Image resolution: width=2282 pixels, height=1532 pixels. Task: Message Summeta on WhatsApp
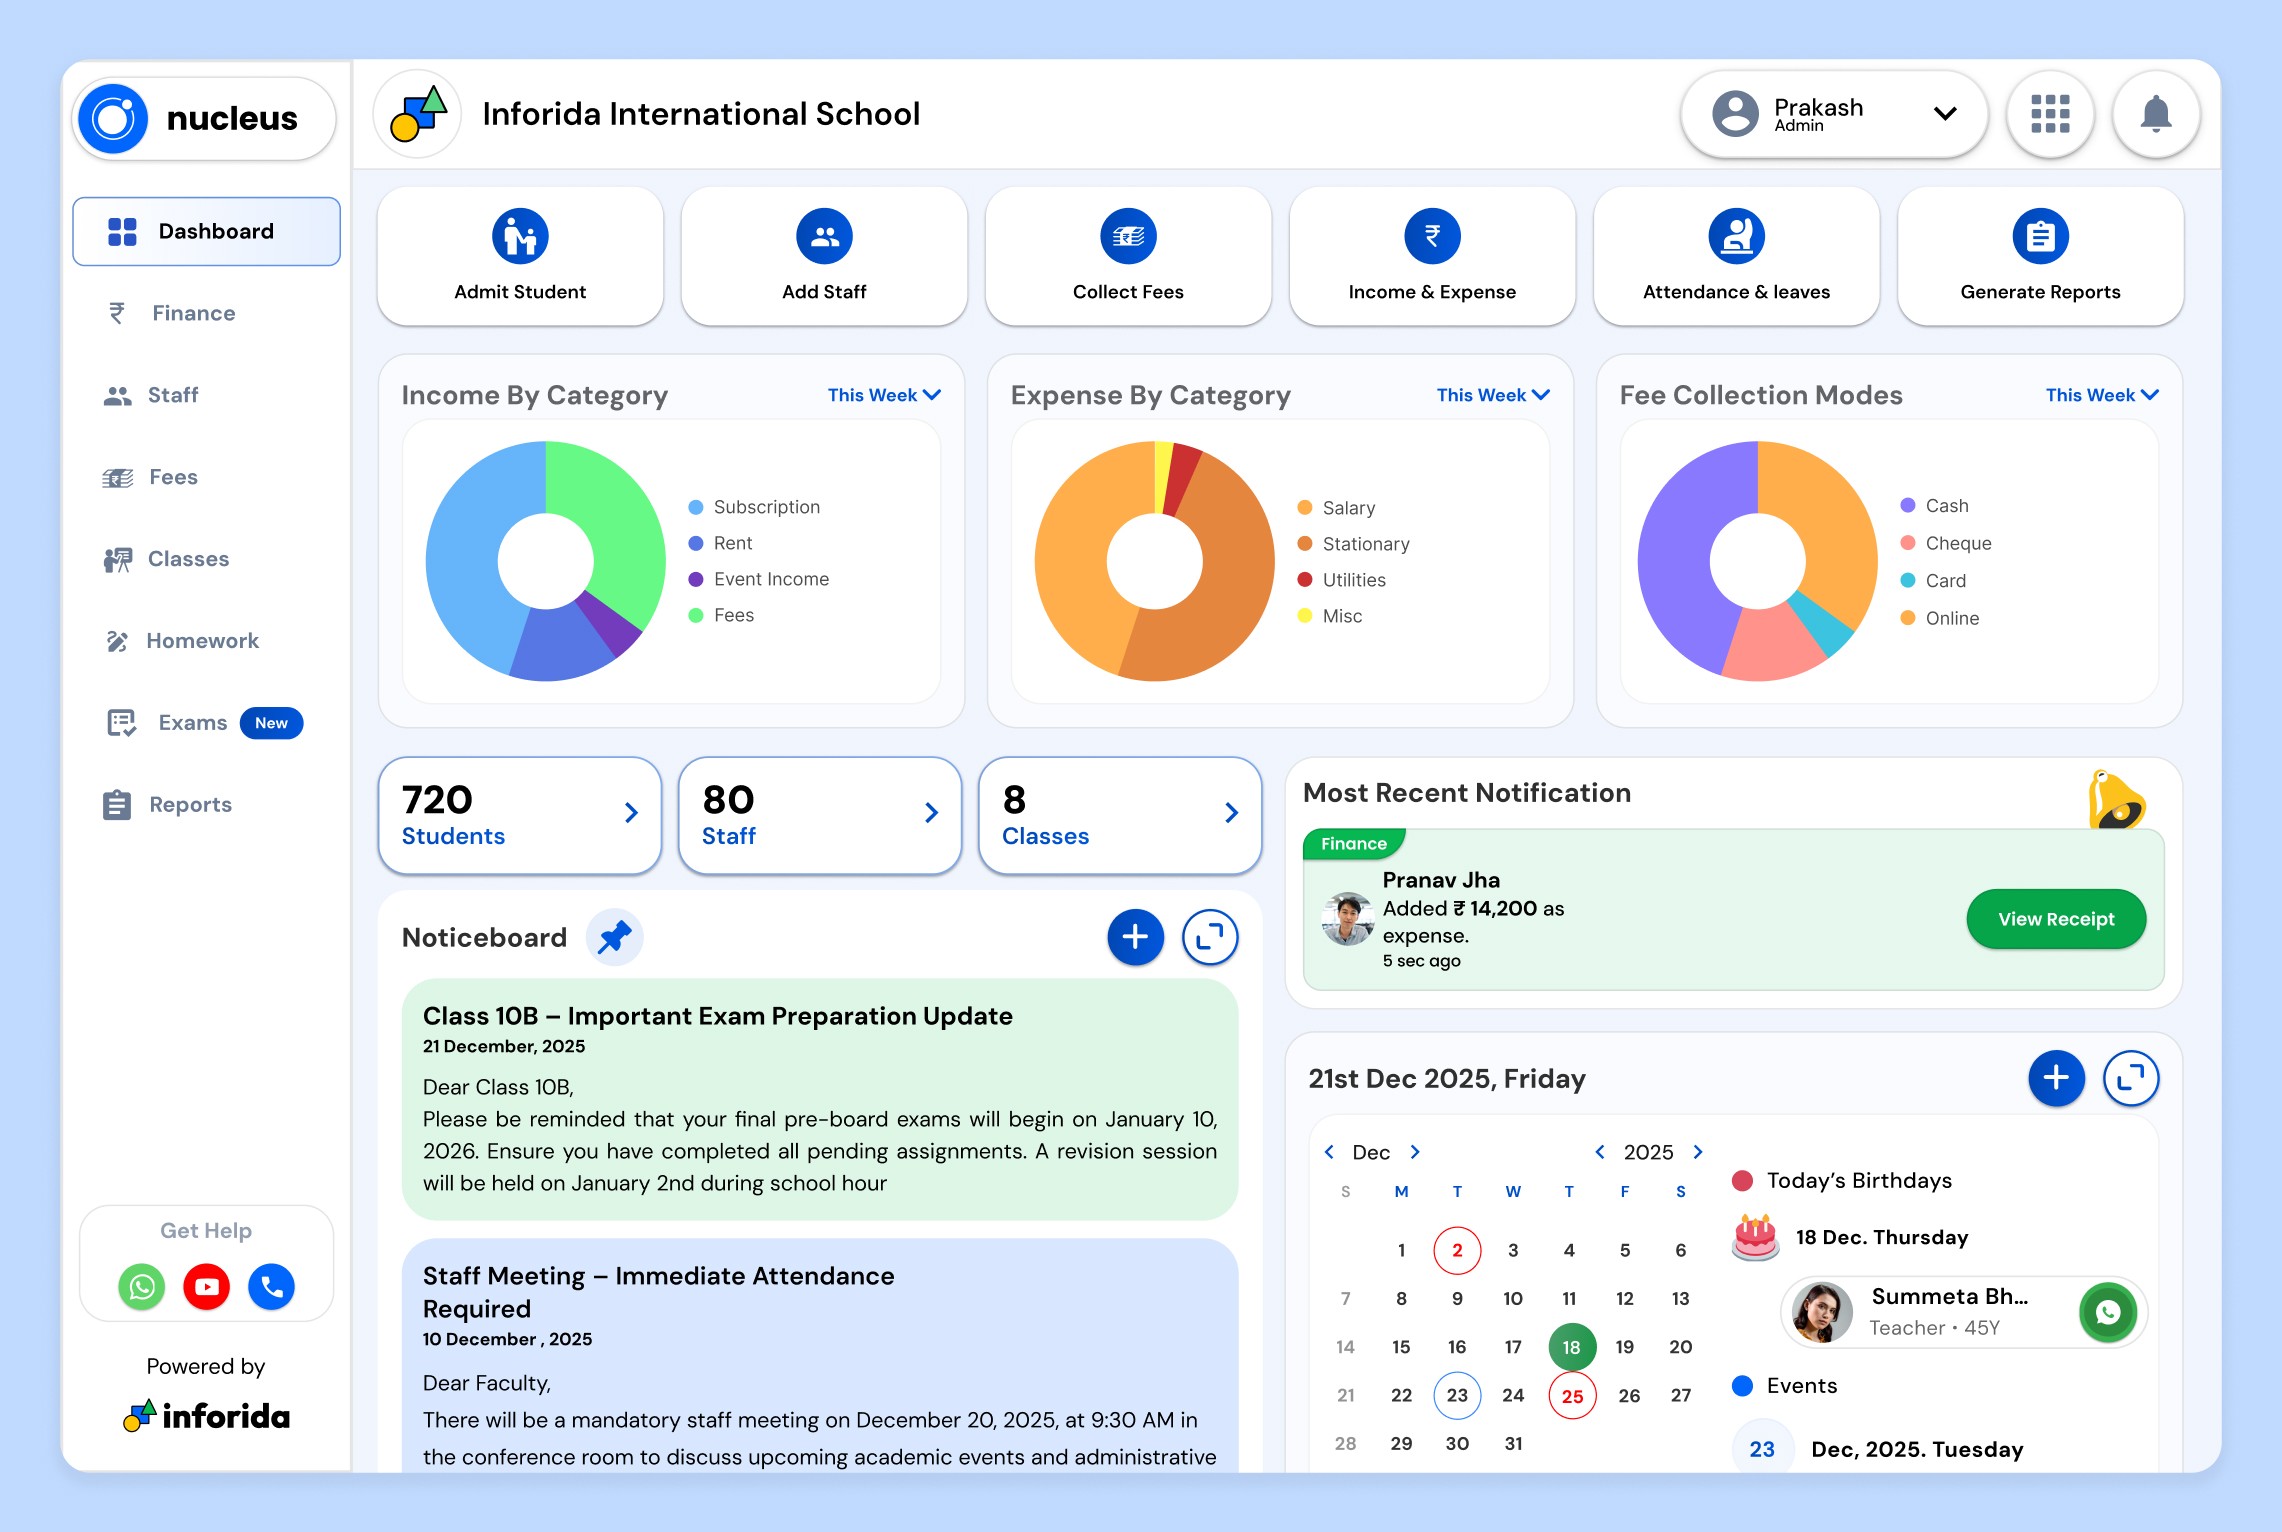pos(2107,1312)
